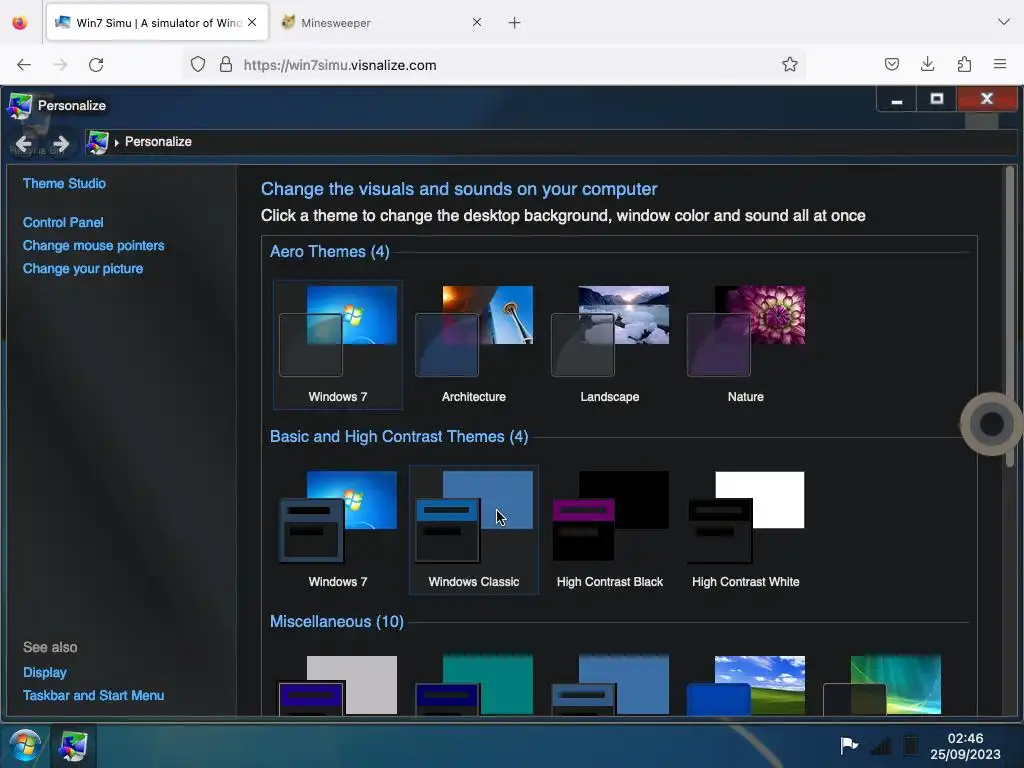Select the Basic Windows 7 theme
This screenshot has height=768, width=1024.
pyautogui.click(x=338, y=530)
